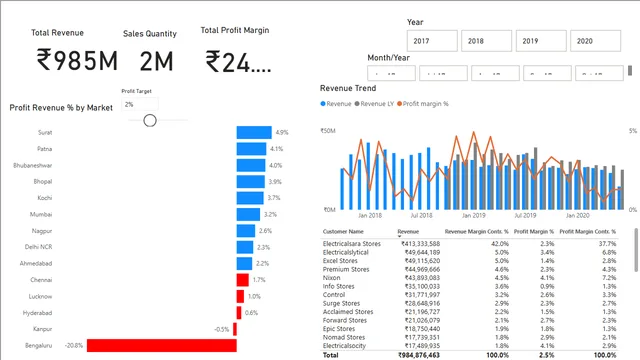This screenshot has width=640, height=360.
Task: Click the Profit Margin % column header
Action: coord(533,231)
